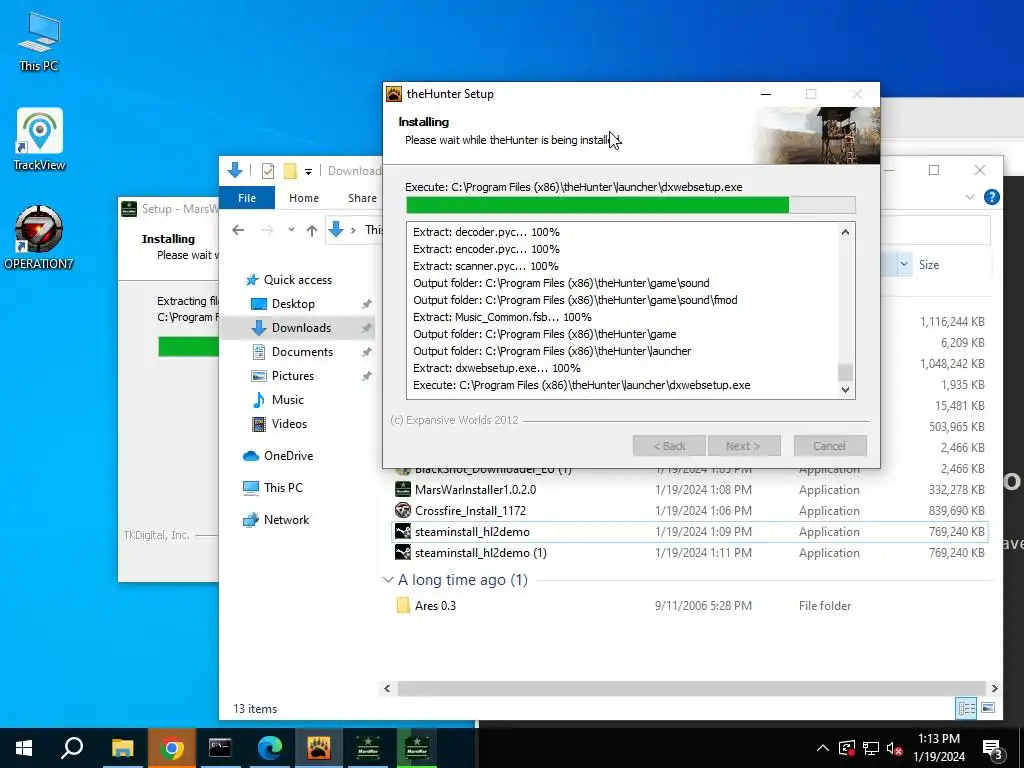Collapse the 'A long time ago' group

pos(388,580)
